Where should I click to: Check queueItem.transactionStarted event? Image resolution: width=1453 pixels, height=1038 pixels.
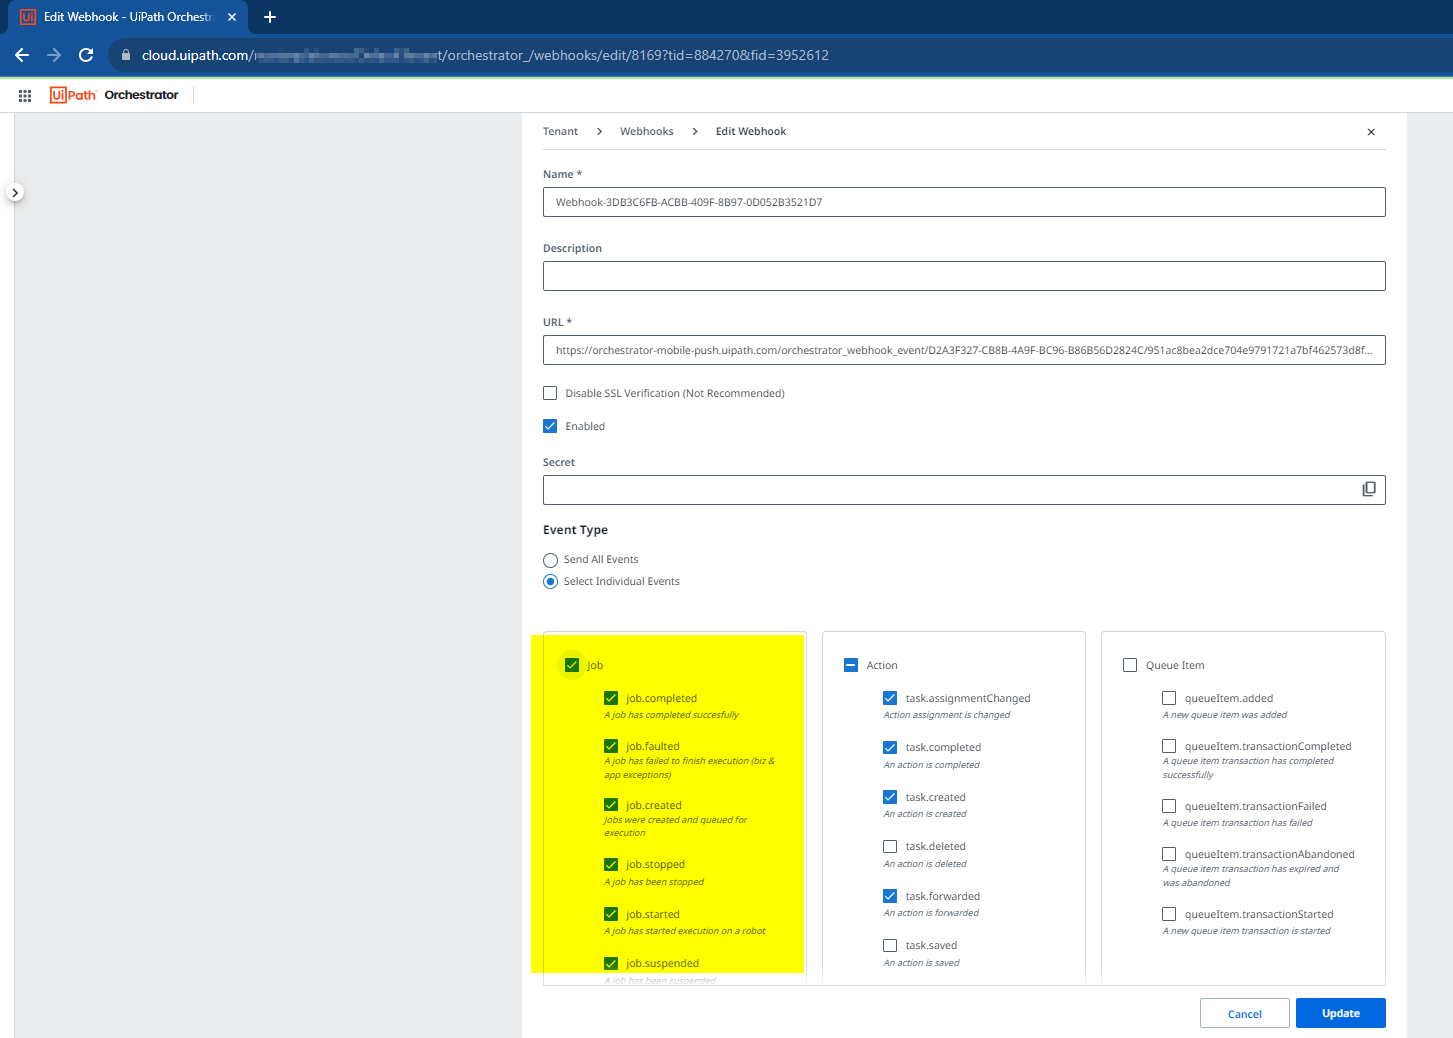pos(1169,914)
